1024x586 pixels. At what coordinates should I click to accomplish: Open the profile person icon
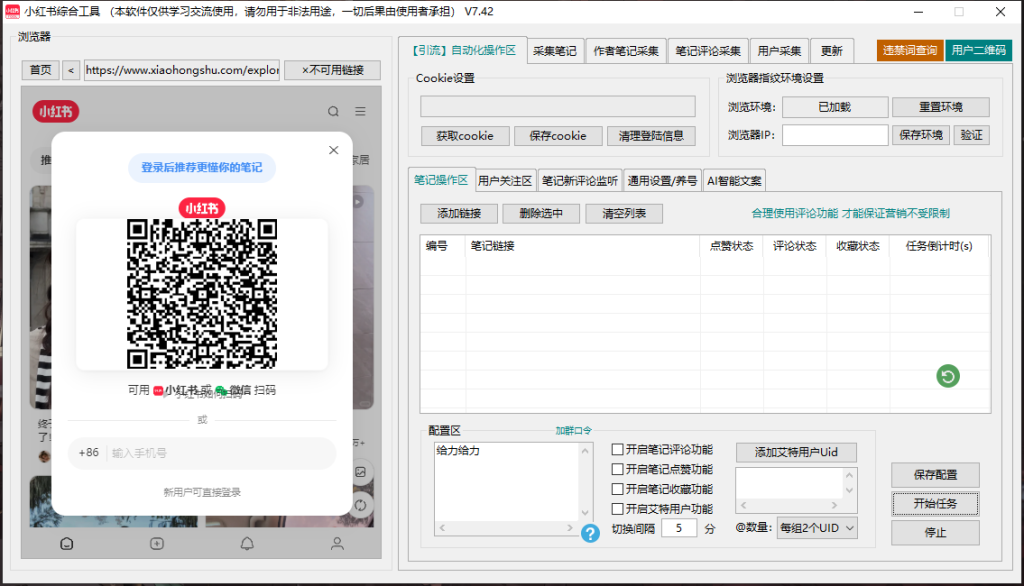336,543
